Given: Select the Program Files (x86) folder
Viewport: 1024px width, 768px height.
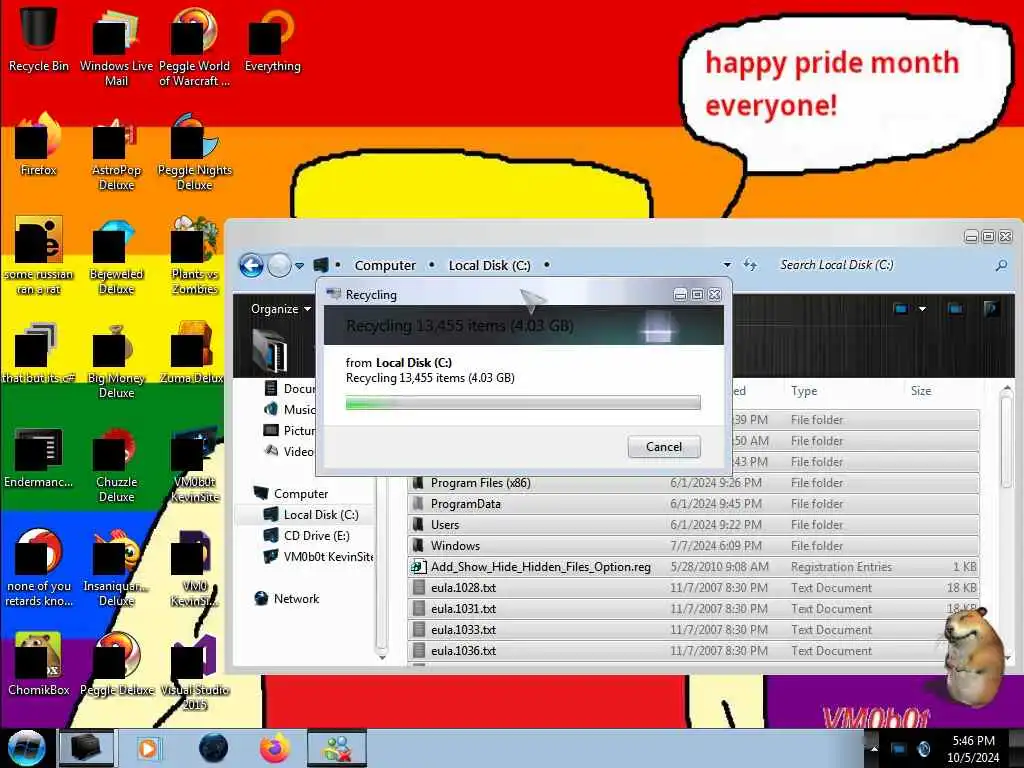Looking at the screenshot, I should coord(694,483).
